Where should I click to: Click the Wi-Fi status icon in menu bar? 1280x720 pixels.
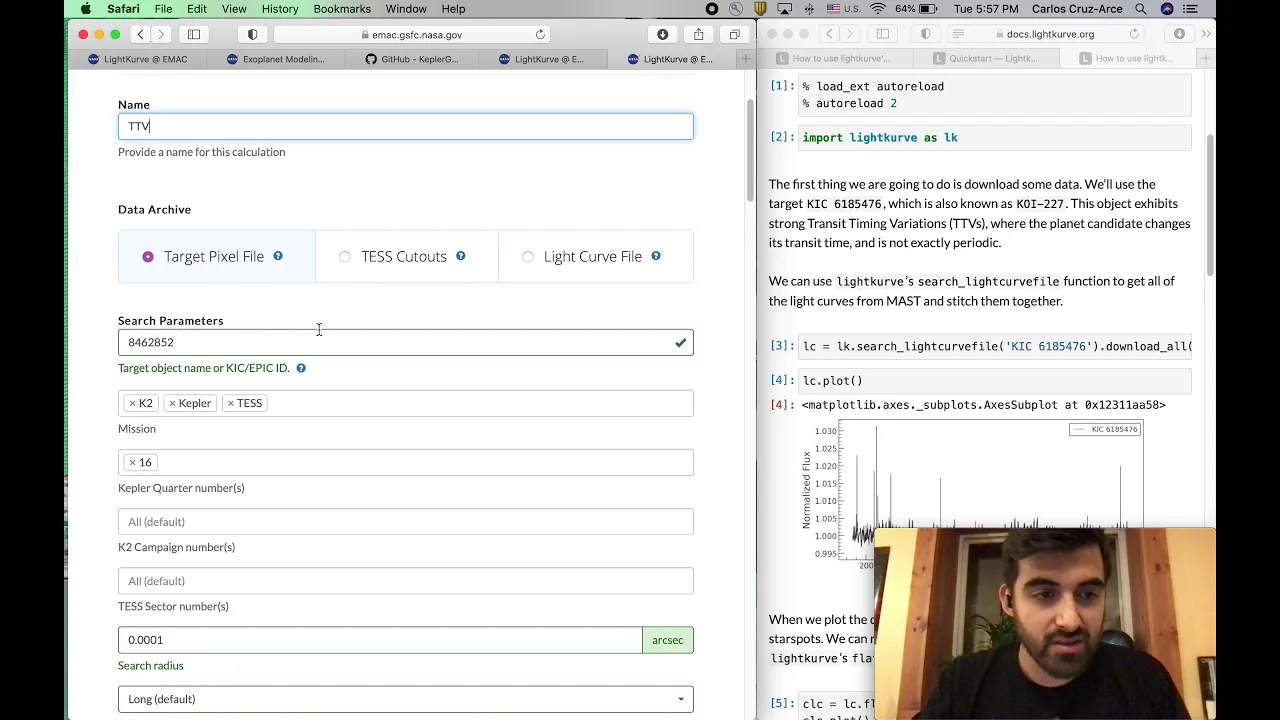(x=878, y=9)
